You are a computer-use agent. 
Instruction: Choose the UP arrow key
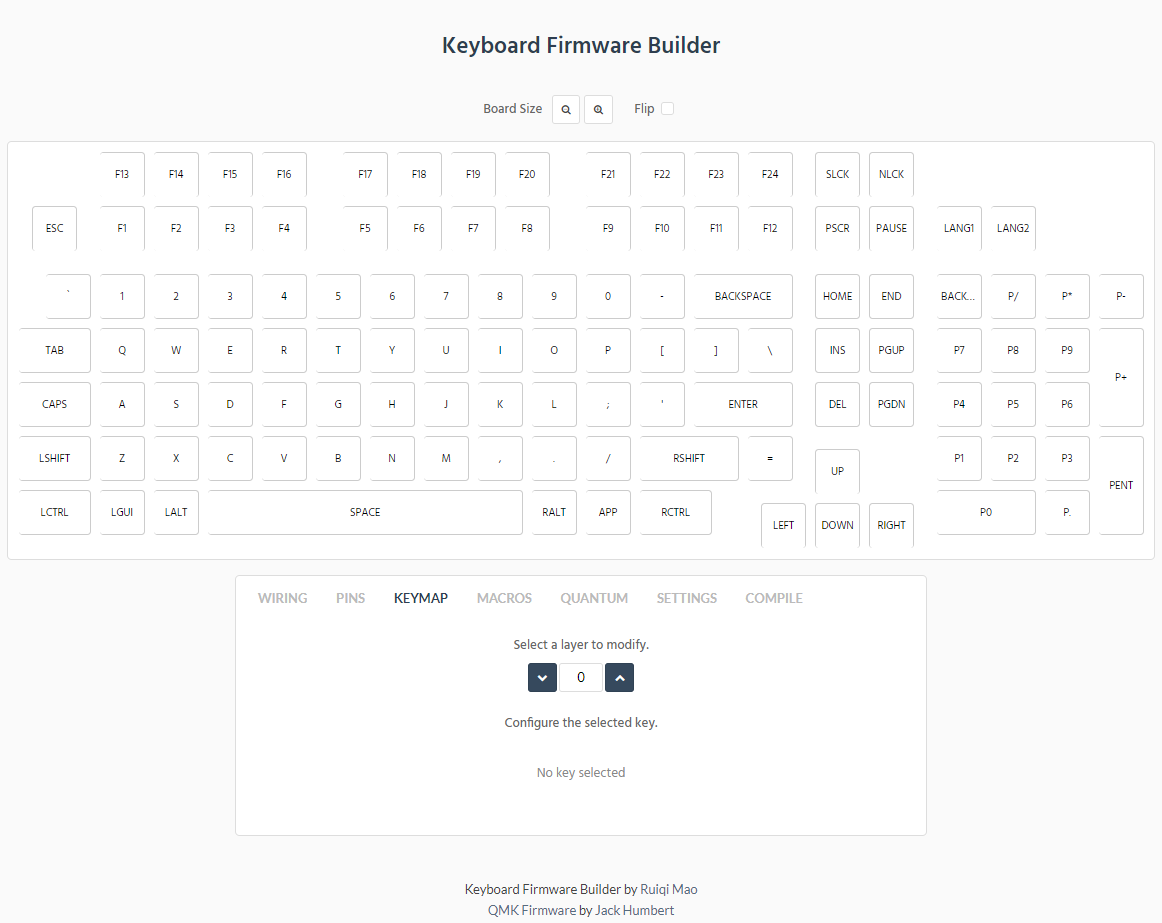click(x=837, y=471)
